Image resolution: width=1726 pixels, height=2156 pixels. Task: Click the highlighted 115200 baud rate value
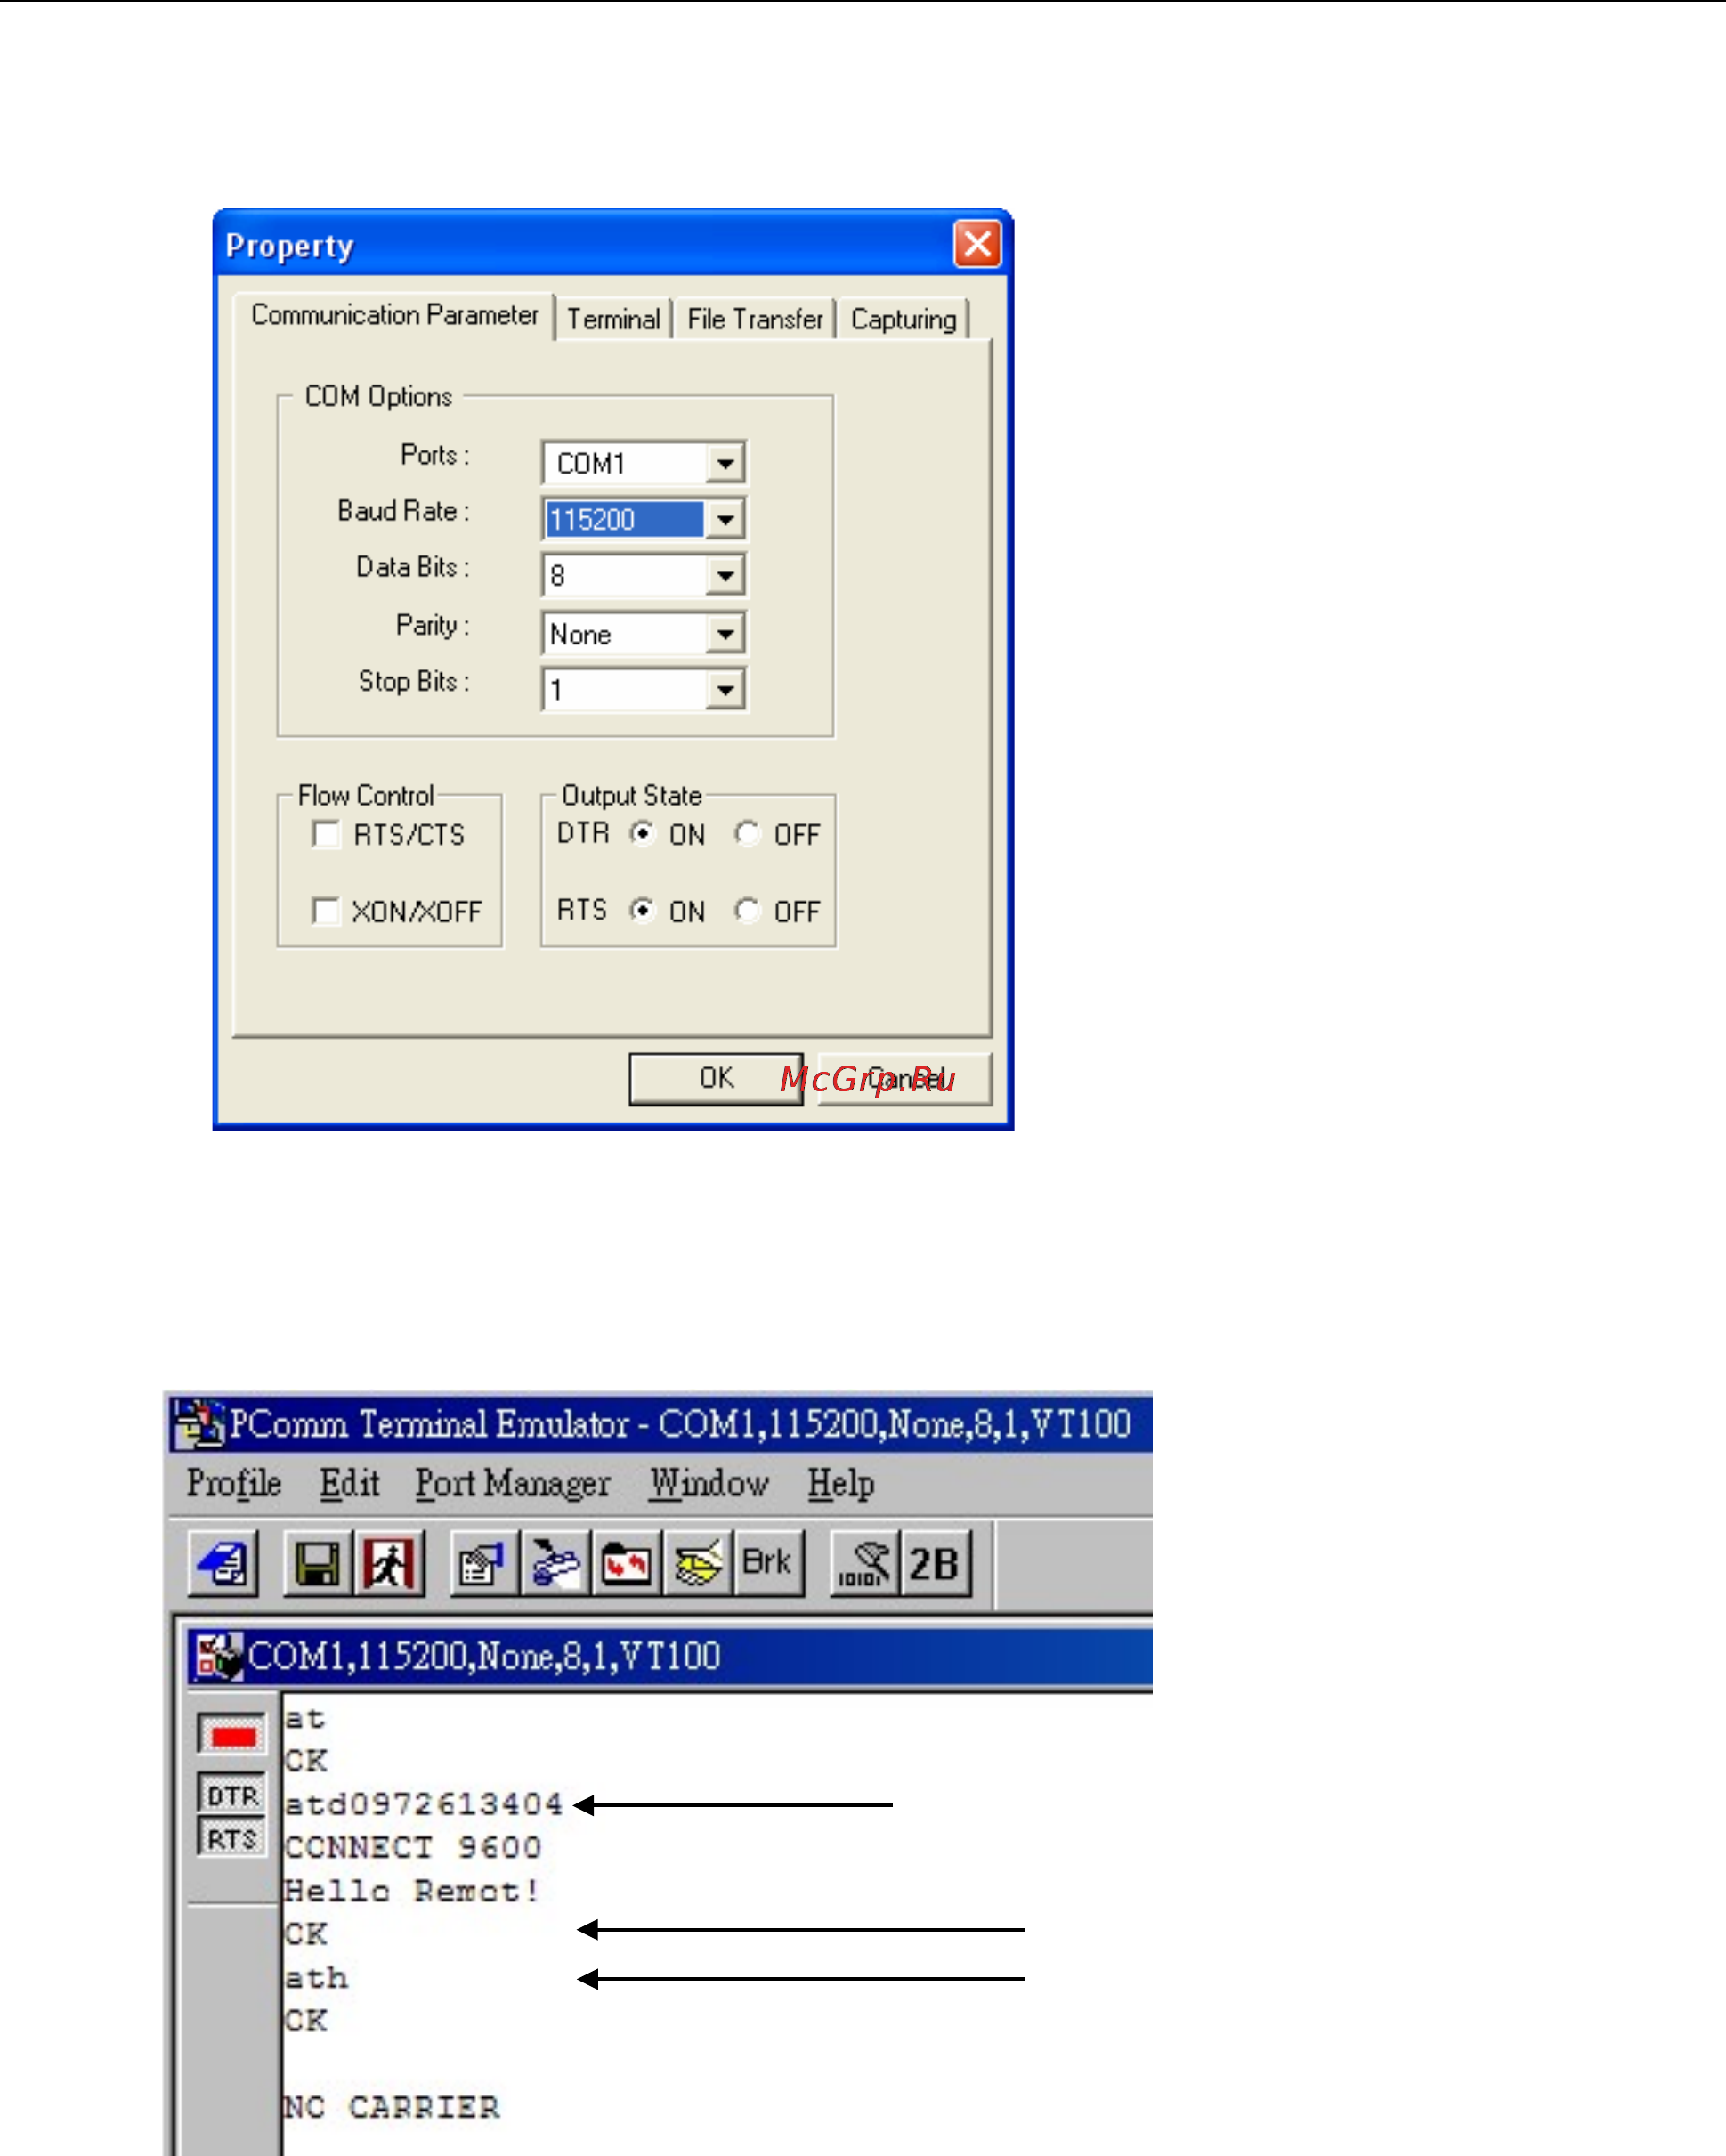(x=625, y=519)
